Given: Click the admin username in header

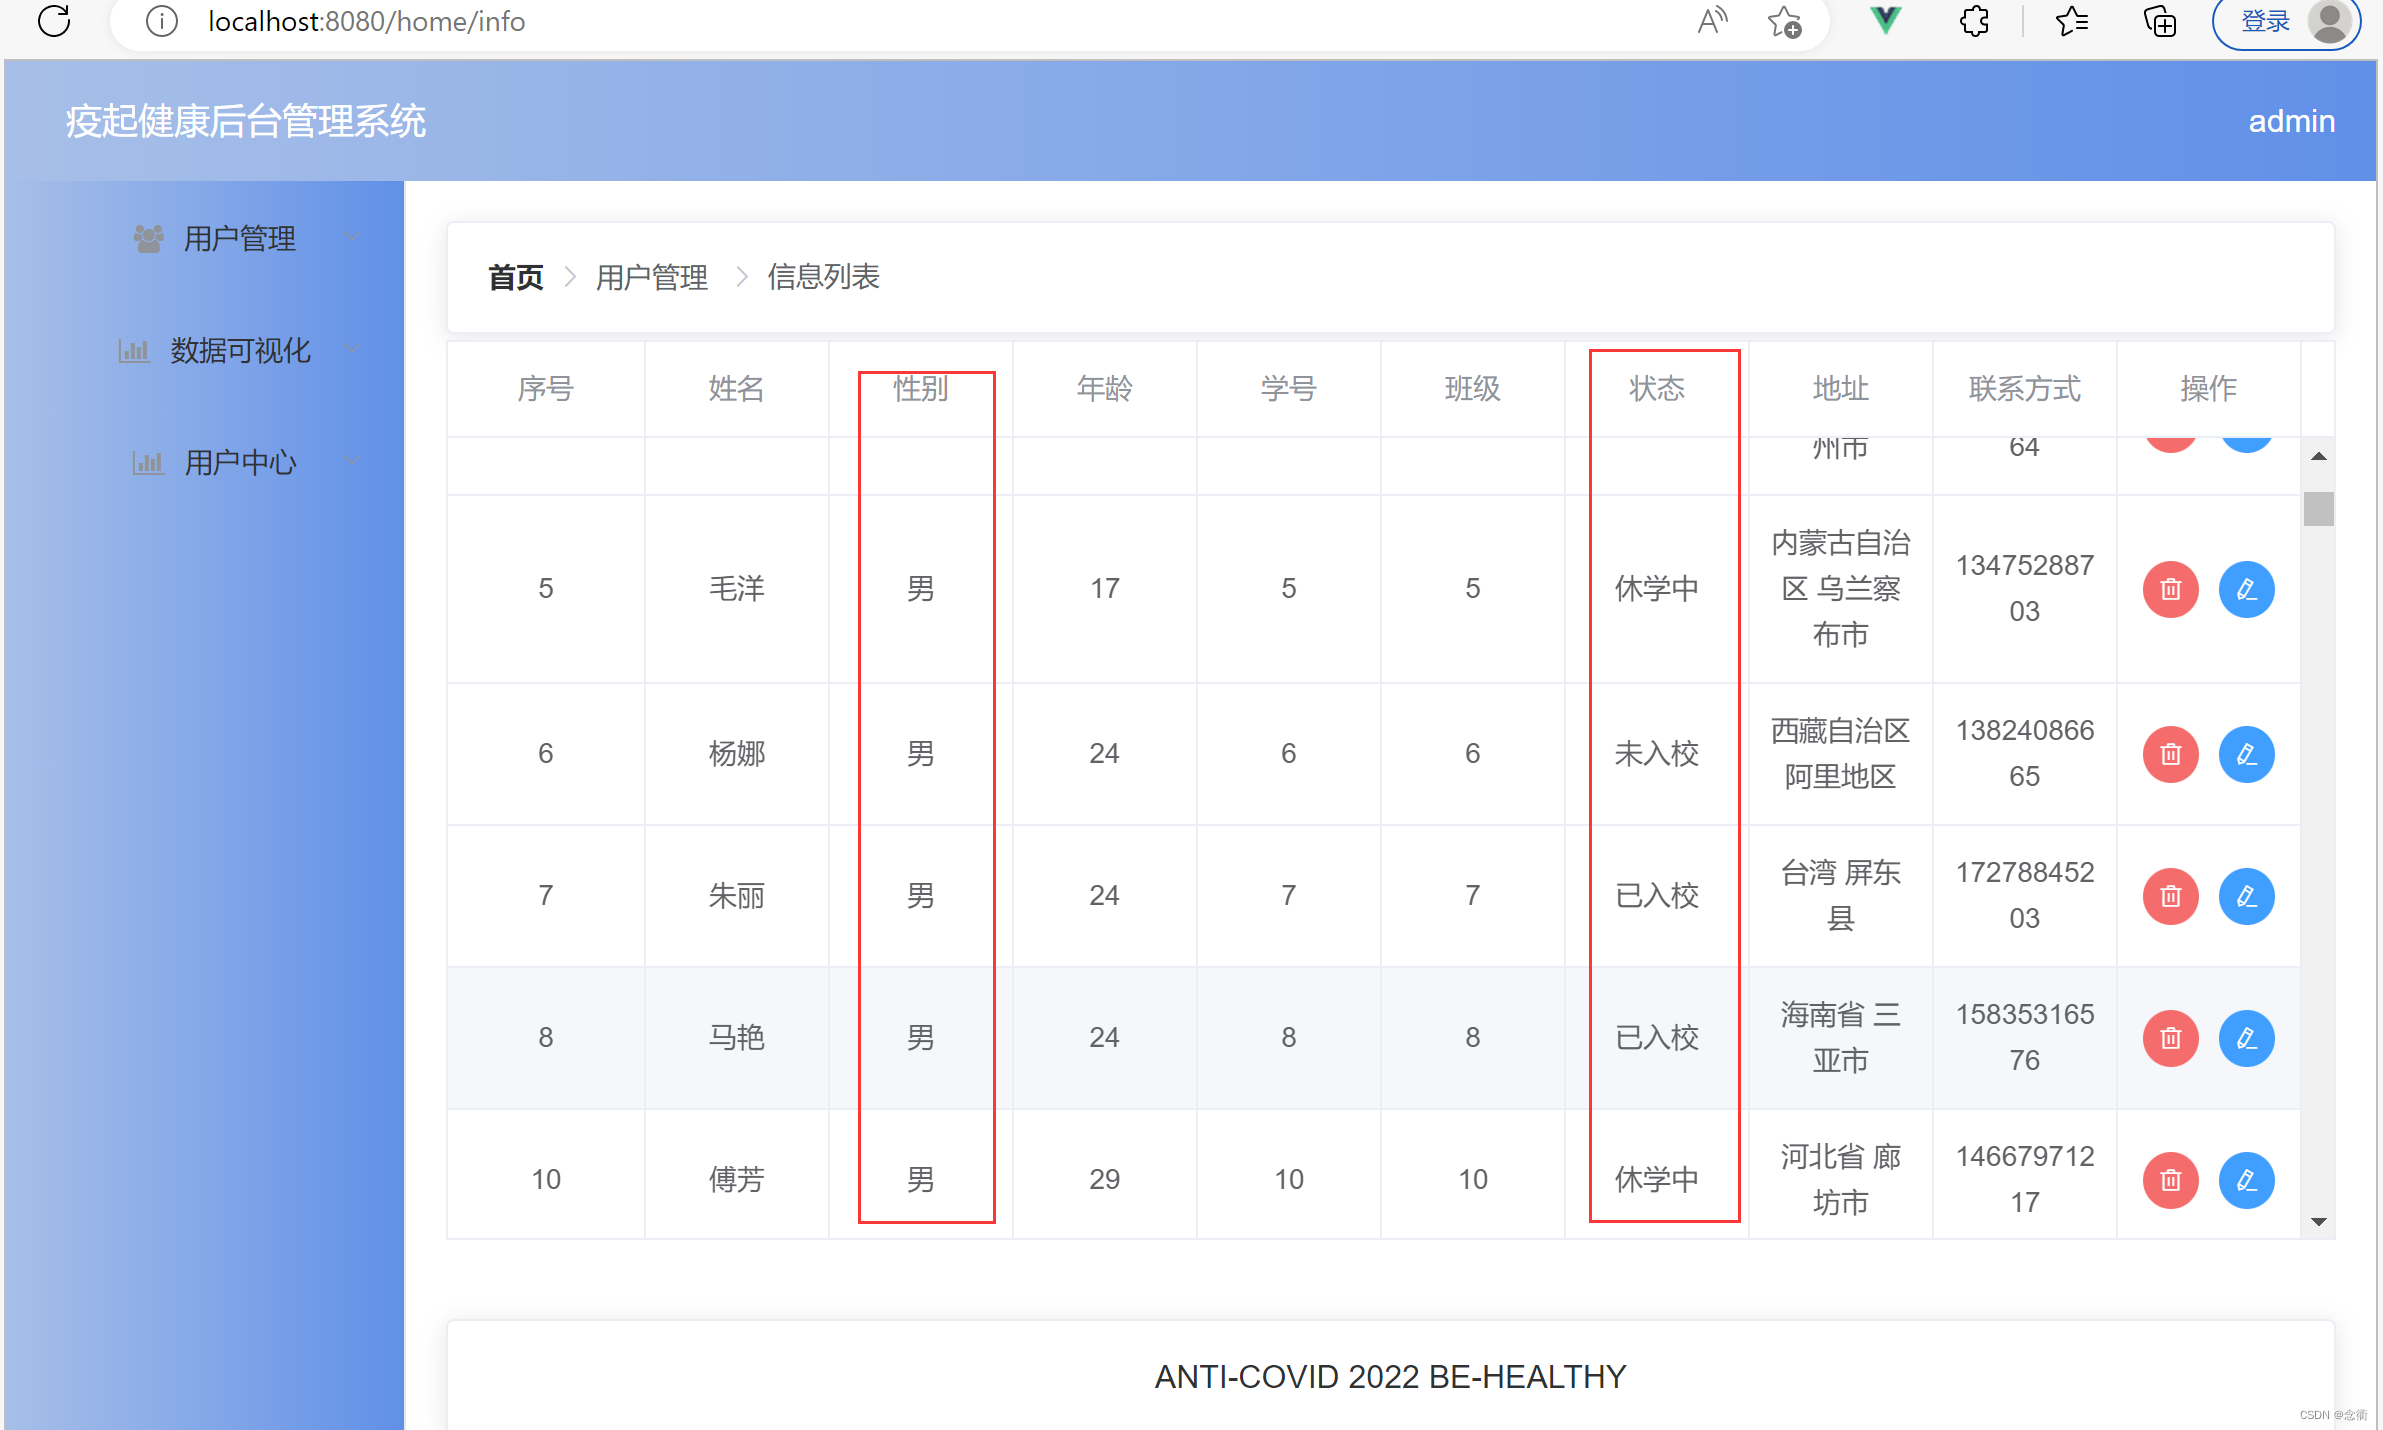Looking at the screenshot, I should [x=2290, y=121].
